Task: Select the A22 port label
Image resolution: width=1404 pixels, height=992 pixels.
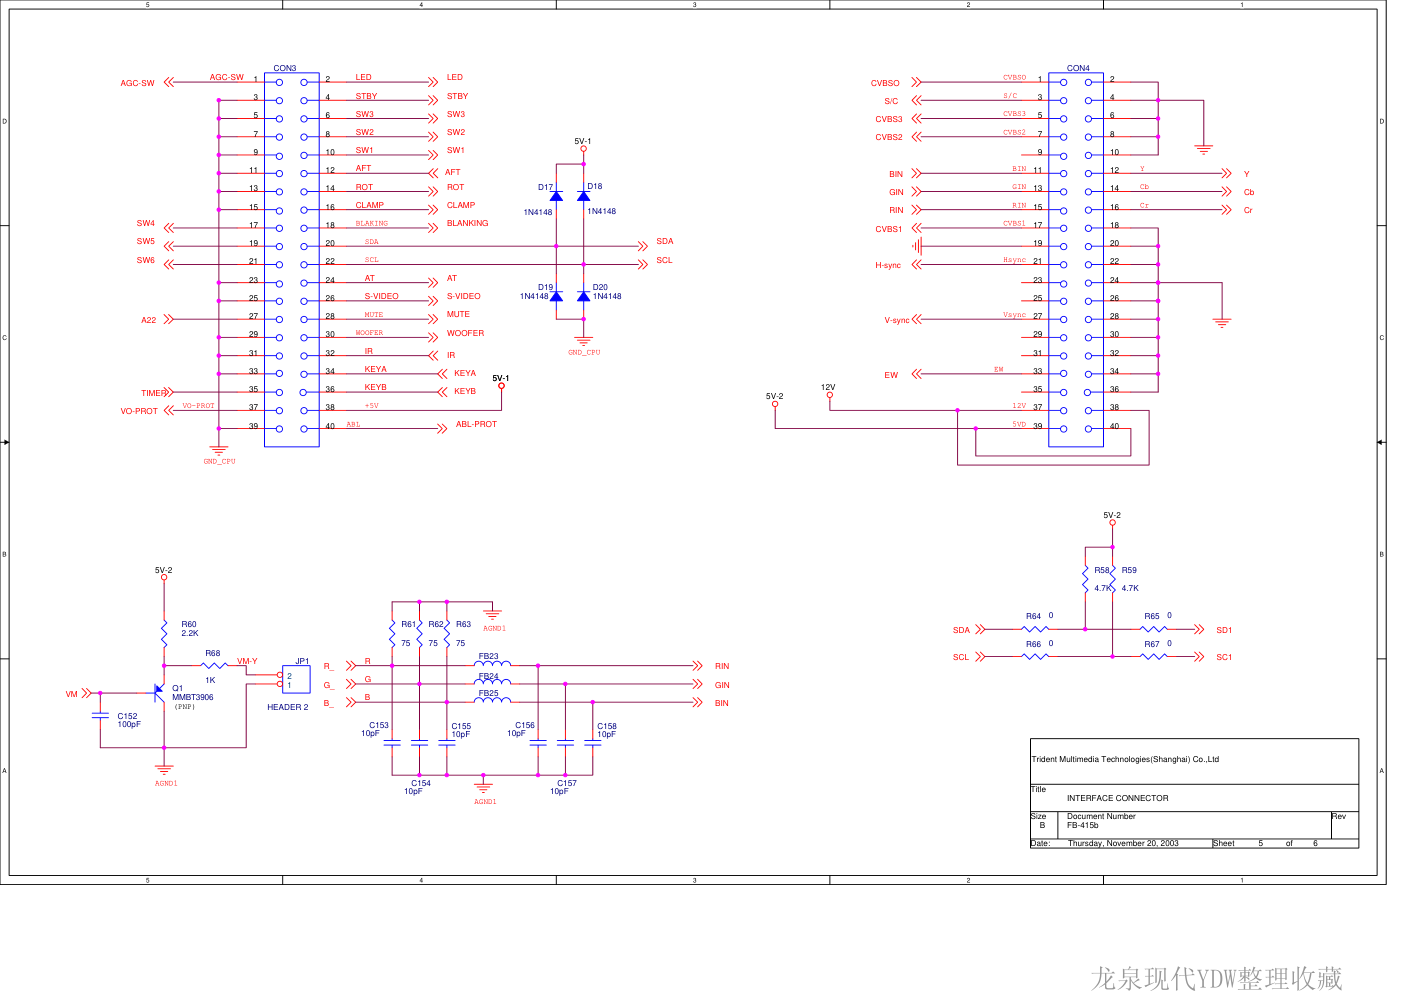Action: pos(148,320)
